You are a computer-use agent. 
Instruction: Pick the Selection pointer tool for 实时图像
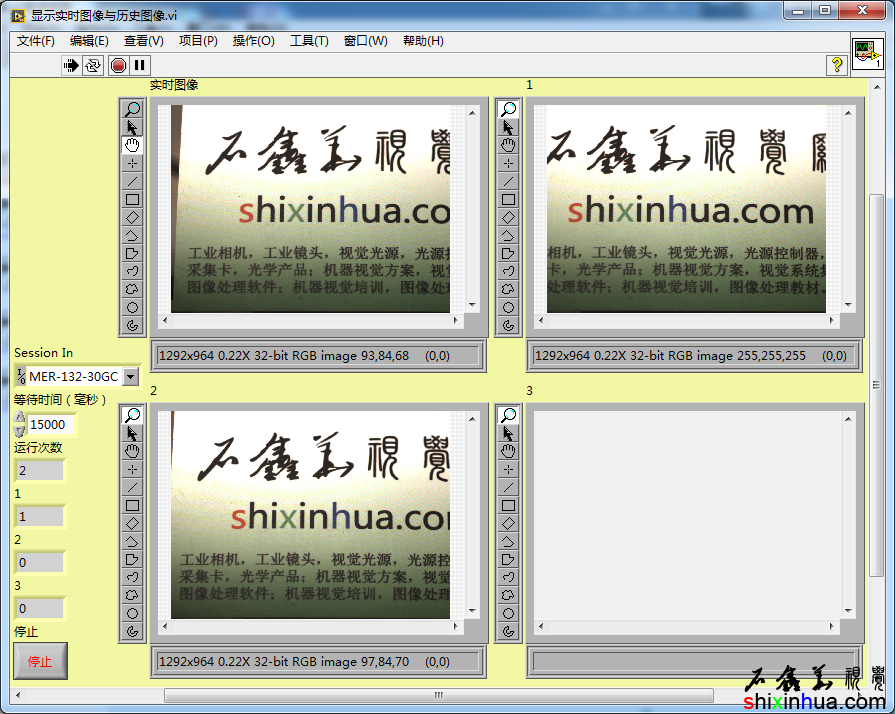pos(132,127)
